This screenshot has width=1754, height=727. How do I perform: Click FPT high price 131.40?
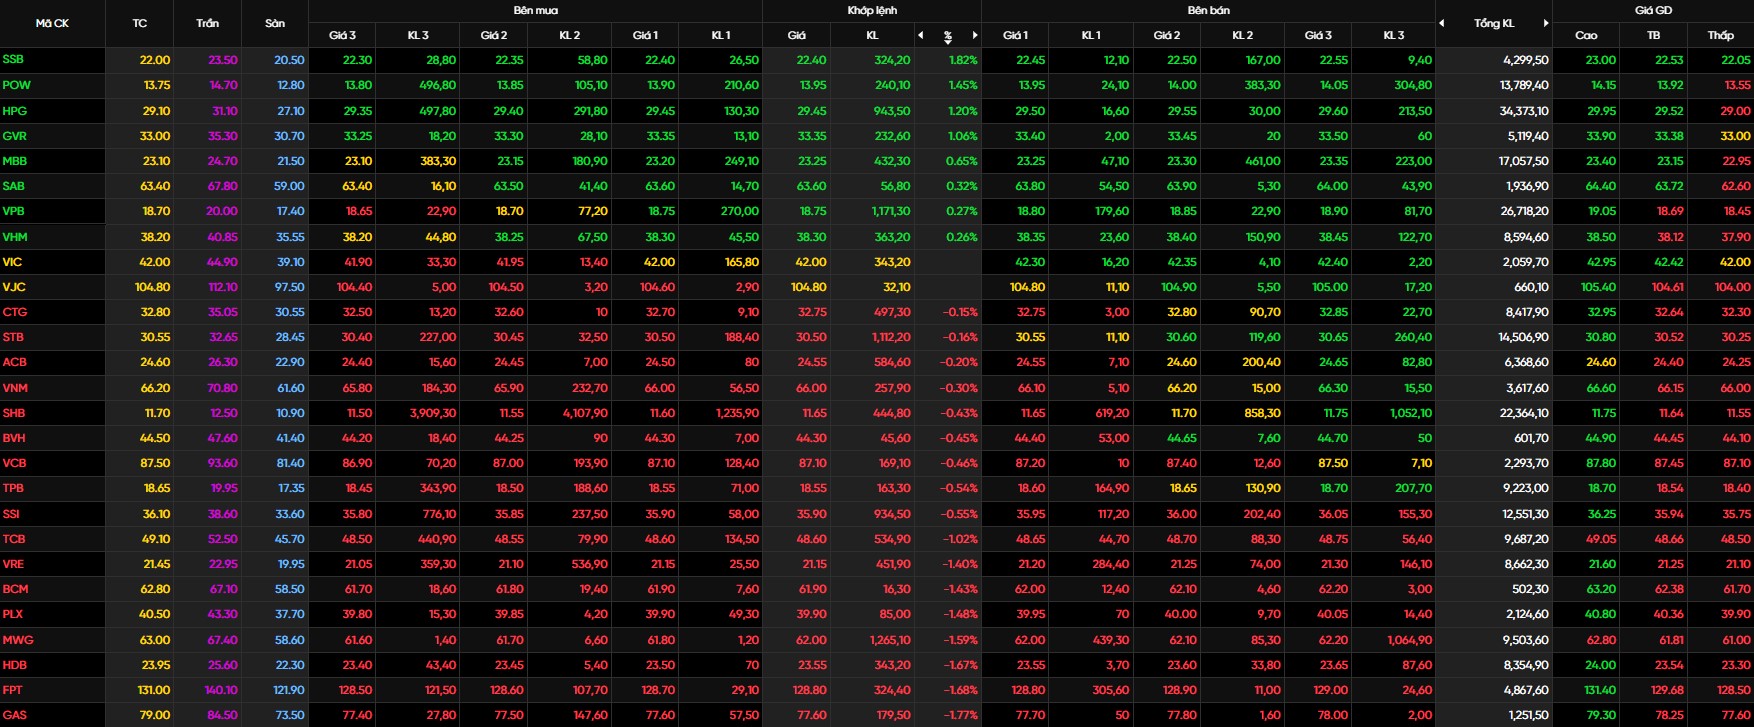pyautogui.click(x=1600, y=690)
